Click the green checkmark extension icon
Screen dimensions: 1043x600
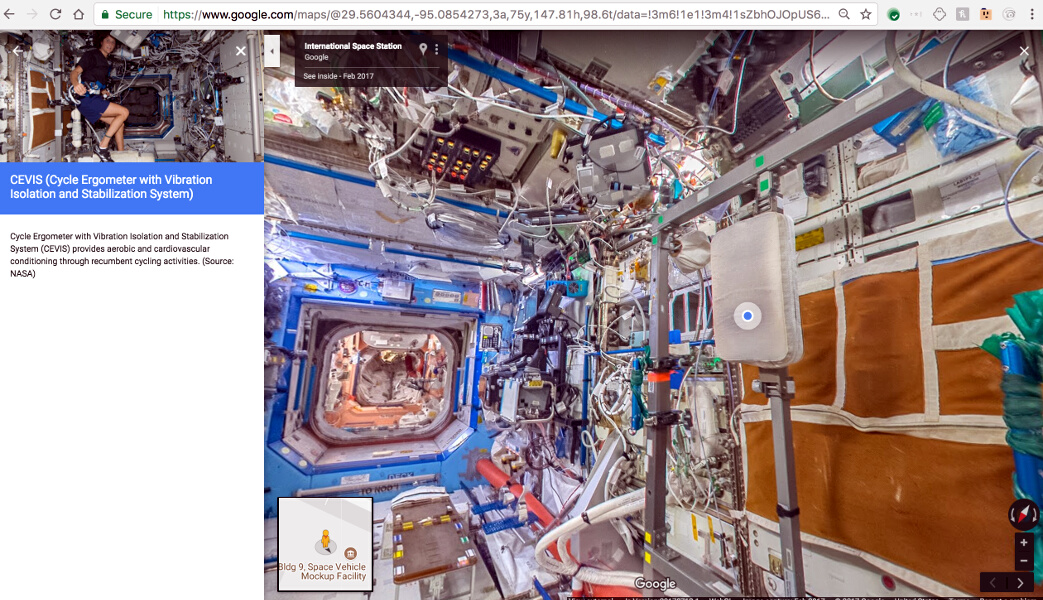pos(893,14)
